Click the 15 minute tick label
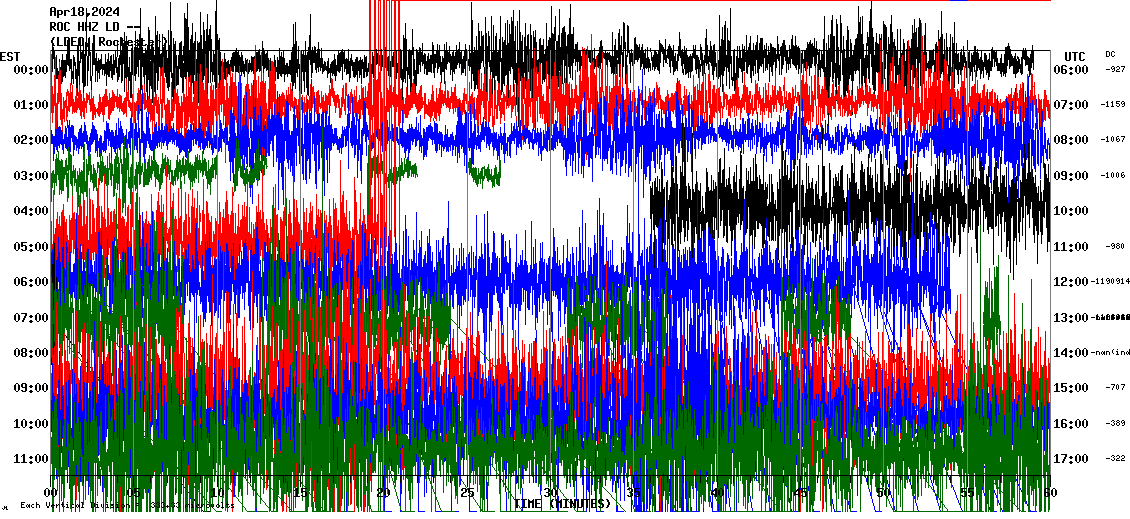This screenshot has width=1130, height=519. pos(301,493)
